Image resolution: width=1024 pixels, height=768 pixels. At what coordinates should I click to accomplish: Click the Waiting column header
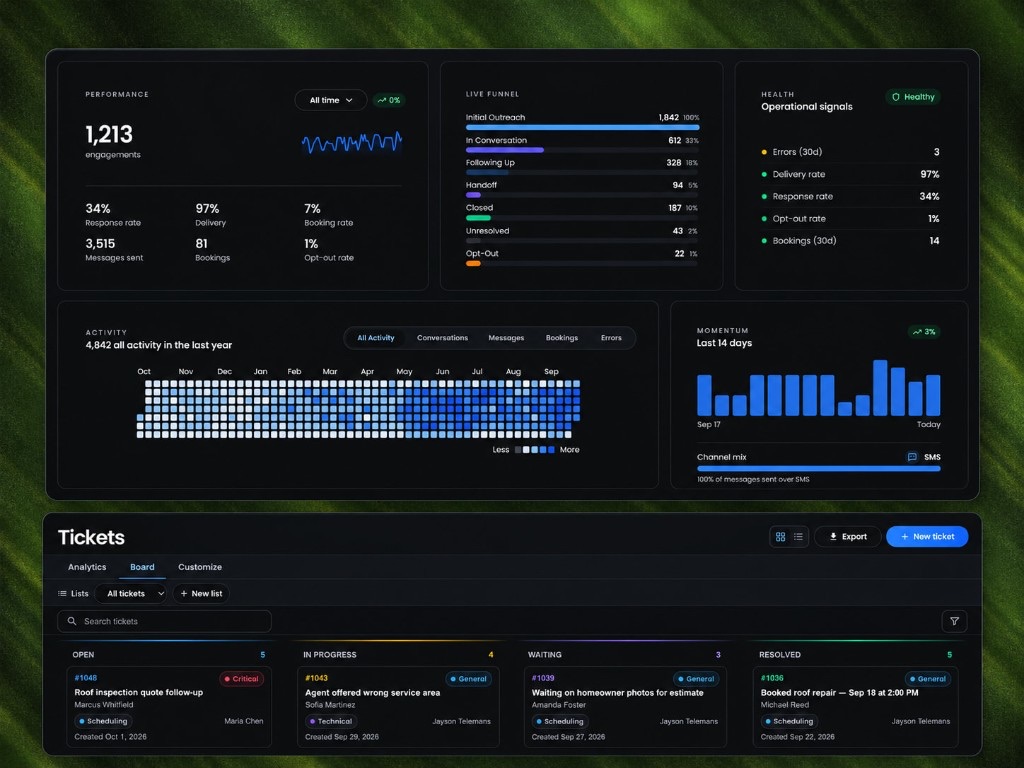(545, 654)
